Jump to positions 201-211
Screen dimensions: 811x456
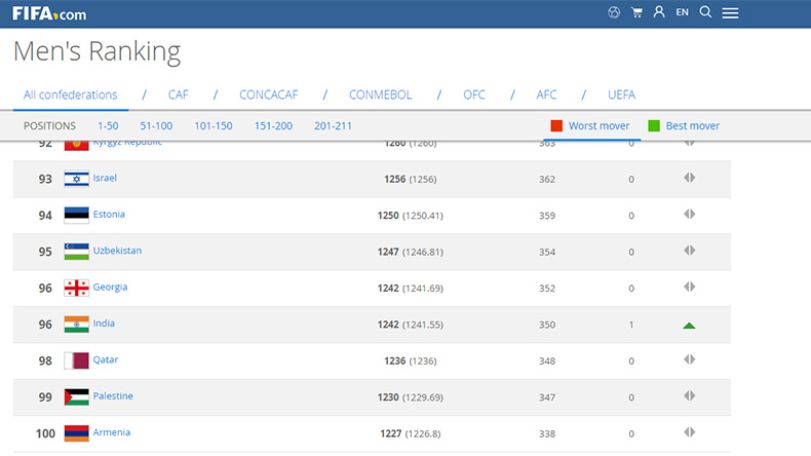pos(333,126)
